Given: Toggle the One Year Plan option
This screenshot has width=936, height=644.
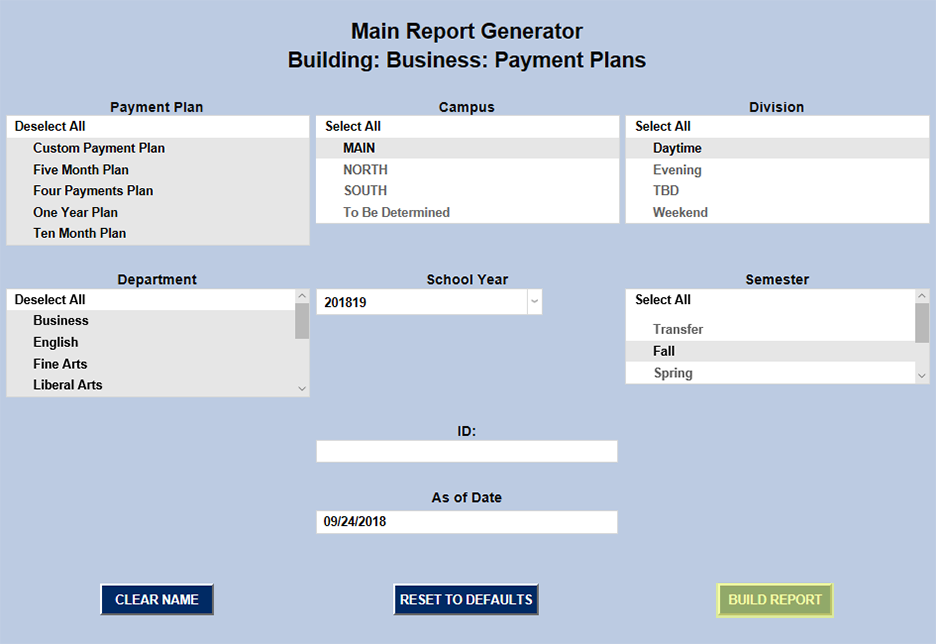Looking at the screenshot, I should 75,212.
